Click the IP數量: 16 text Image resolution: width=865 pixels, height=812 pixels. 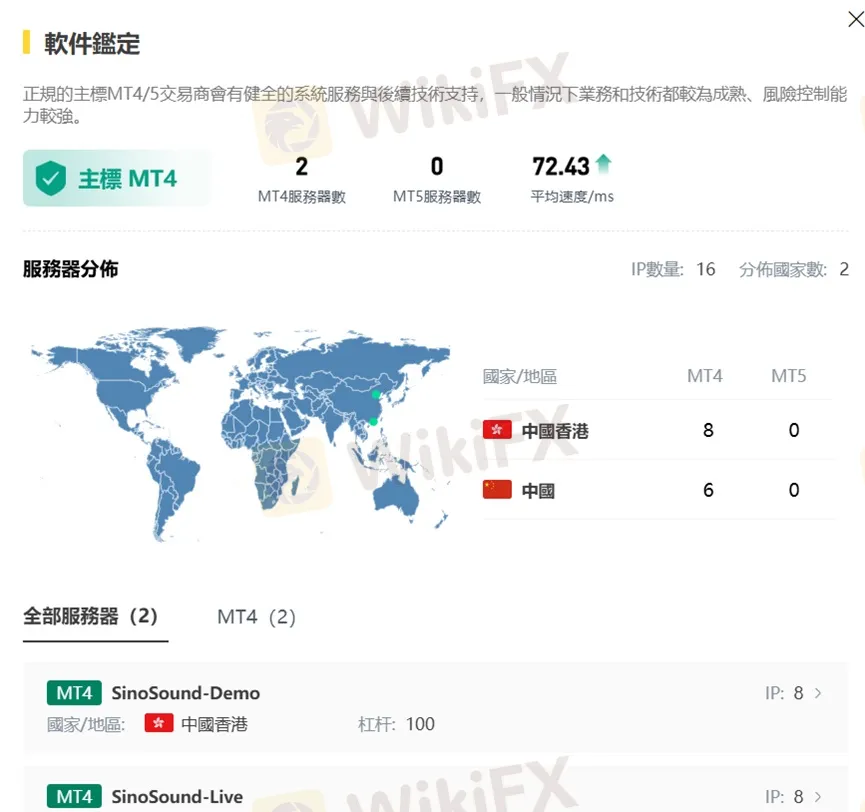673,269
